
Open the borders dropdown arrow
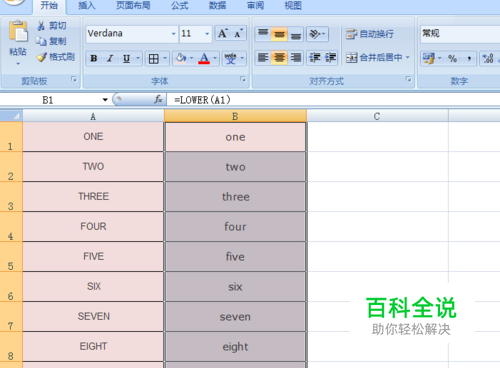[x=165, y=59]
